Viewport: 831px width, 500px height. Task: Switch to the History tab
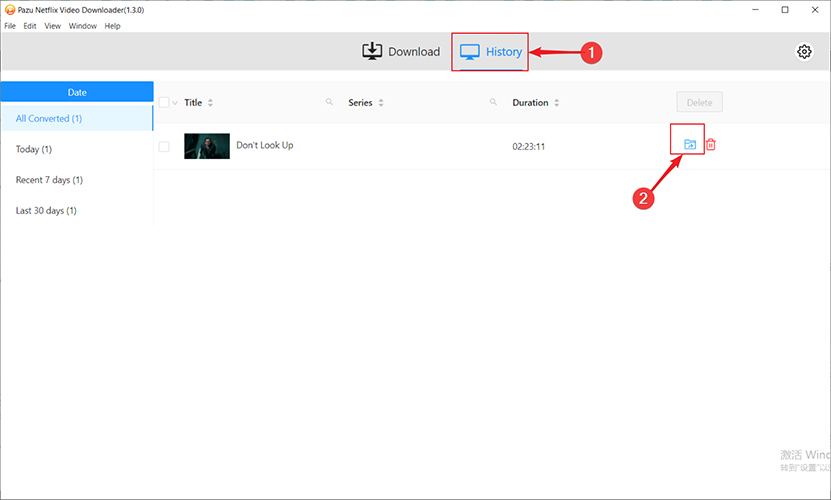pyautogui.click(x=490, y=52)
